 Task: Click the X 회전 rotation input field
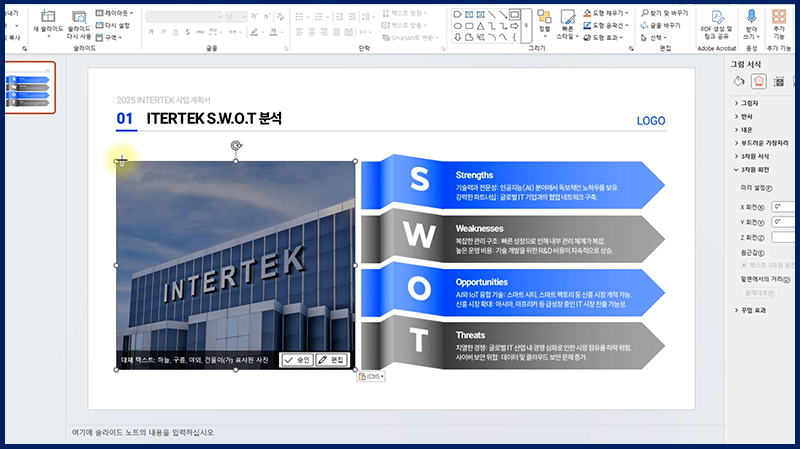784,207
